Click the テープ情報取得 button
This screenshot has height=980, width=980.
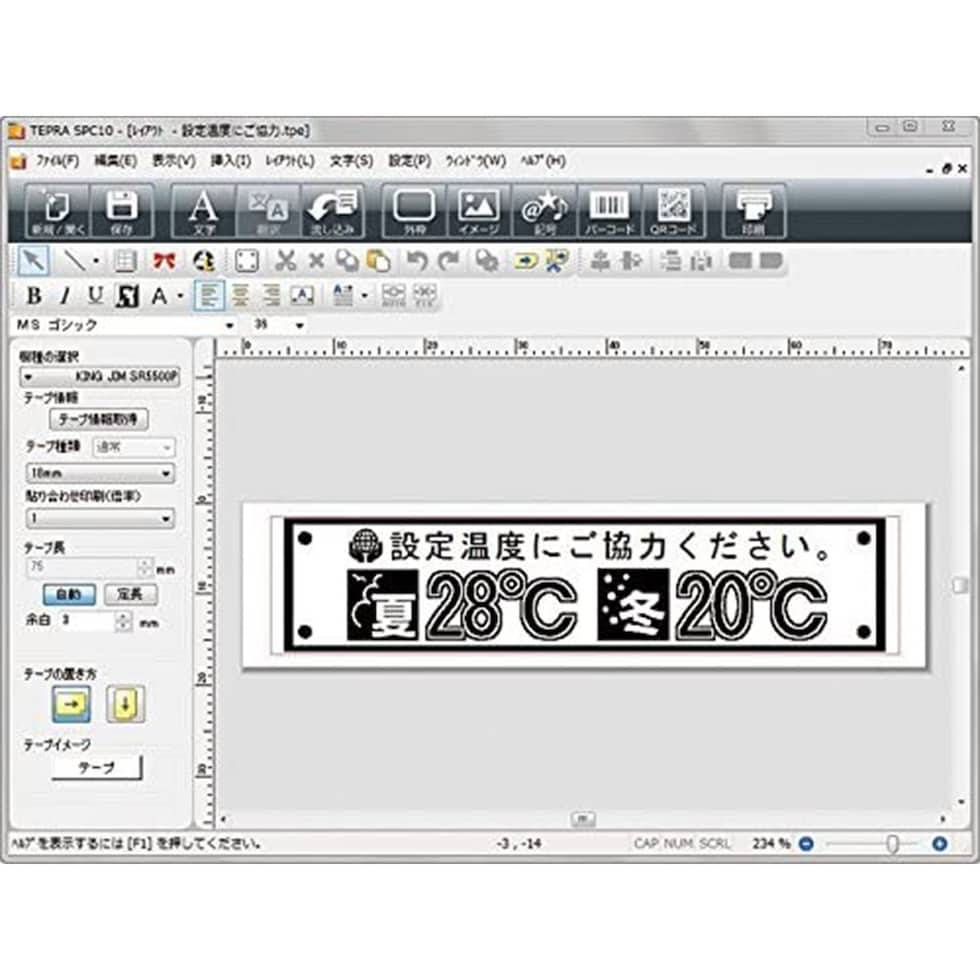97,419
